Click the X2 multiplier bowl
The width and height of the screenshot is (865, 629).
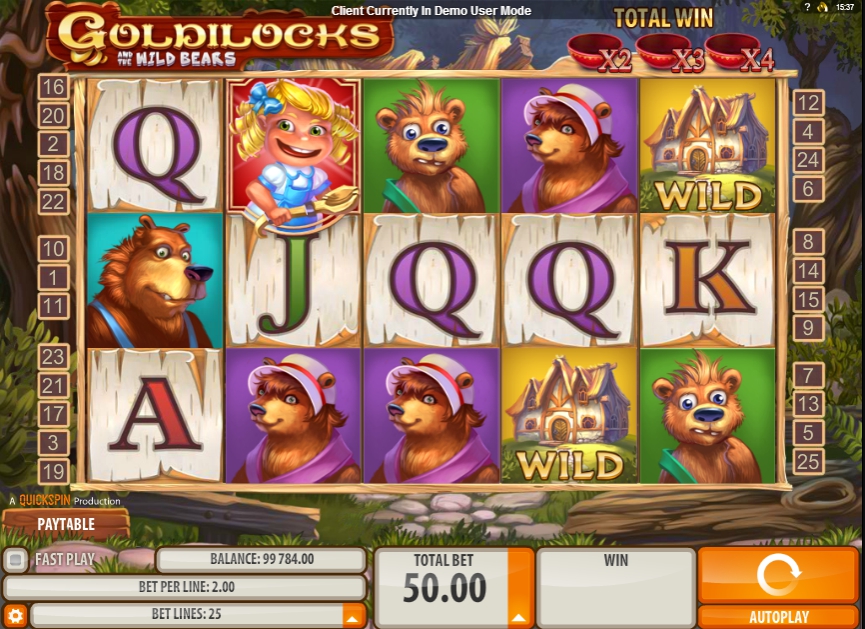pos(600,53)
